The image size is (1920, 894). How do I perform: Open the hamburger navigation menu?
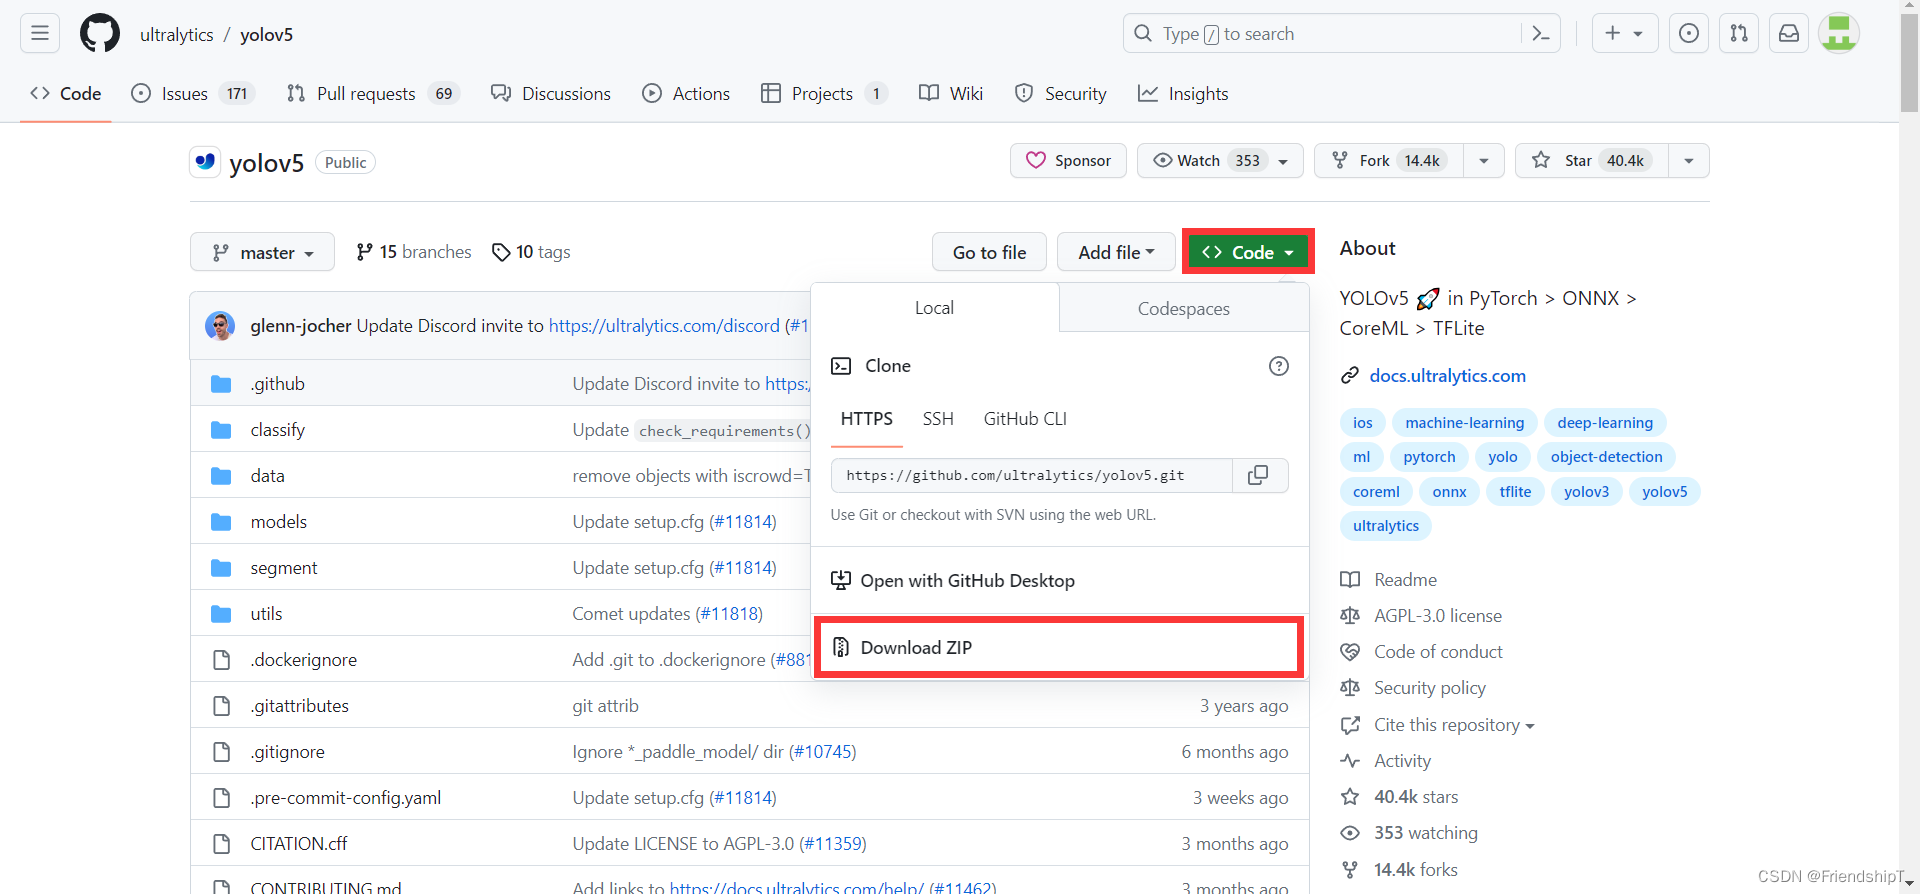coord(40,33)
